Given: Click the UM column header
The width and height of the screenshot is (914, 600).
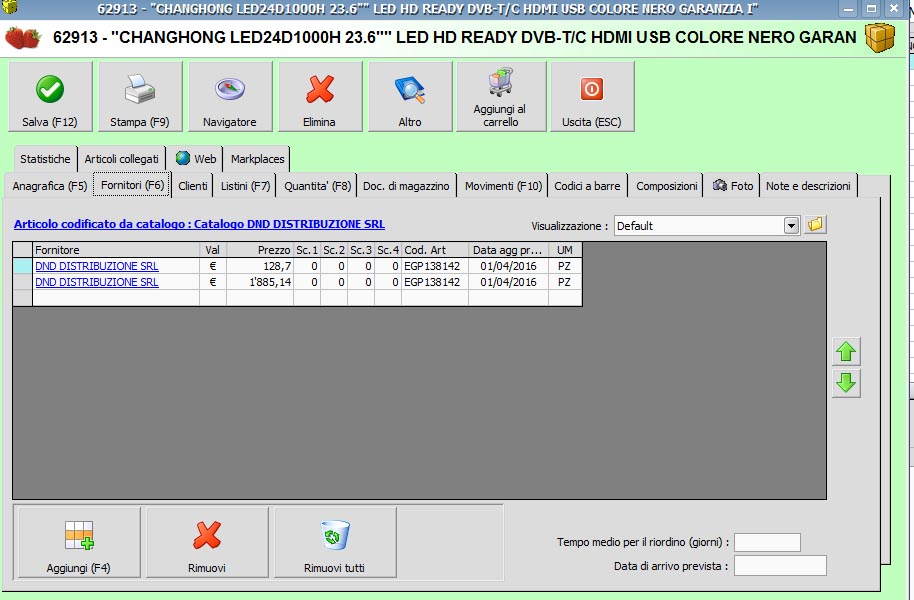Looking at the screenshot, I should click(565, 250).
